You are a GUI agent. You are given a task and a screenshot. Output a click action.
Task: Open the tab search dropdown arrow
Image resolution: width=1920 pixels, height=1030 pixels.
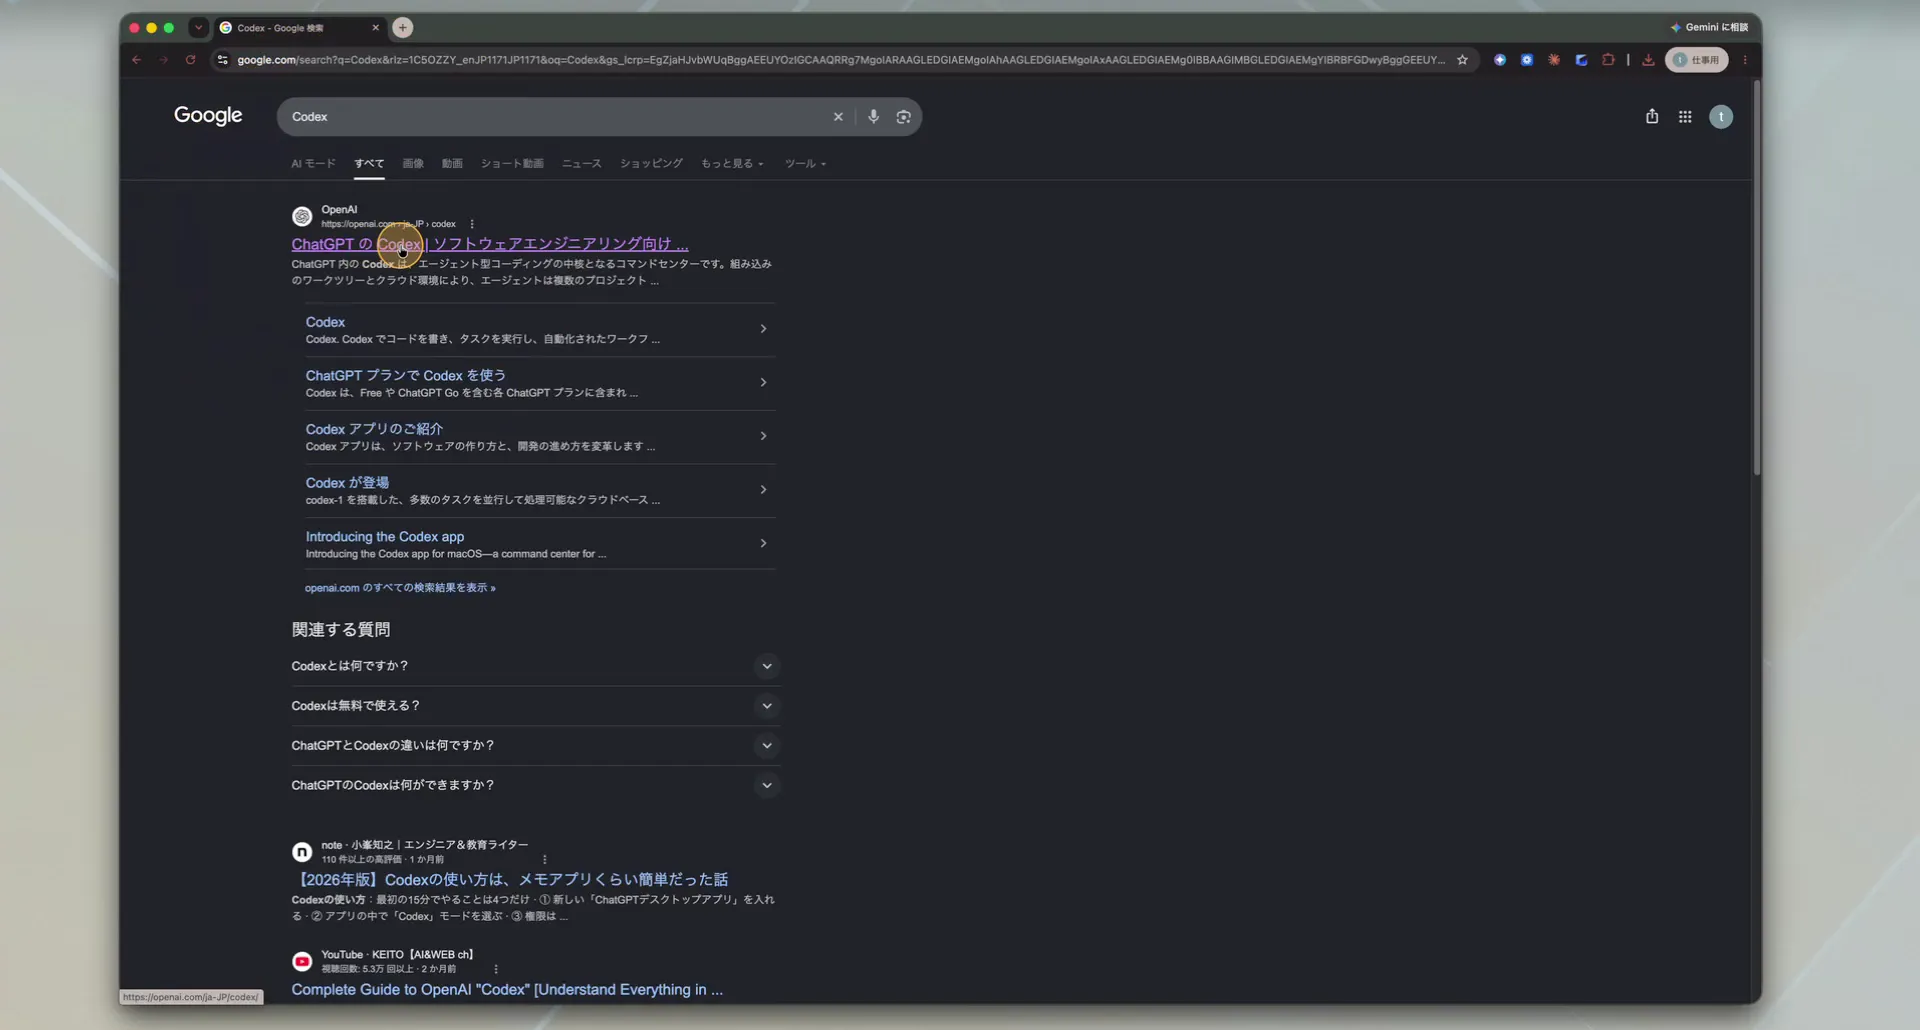(x=198, y=28)
